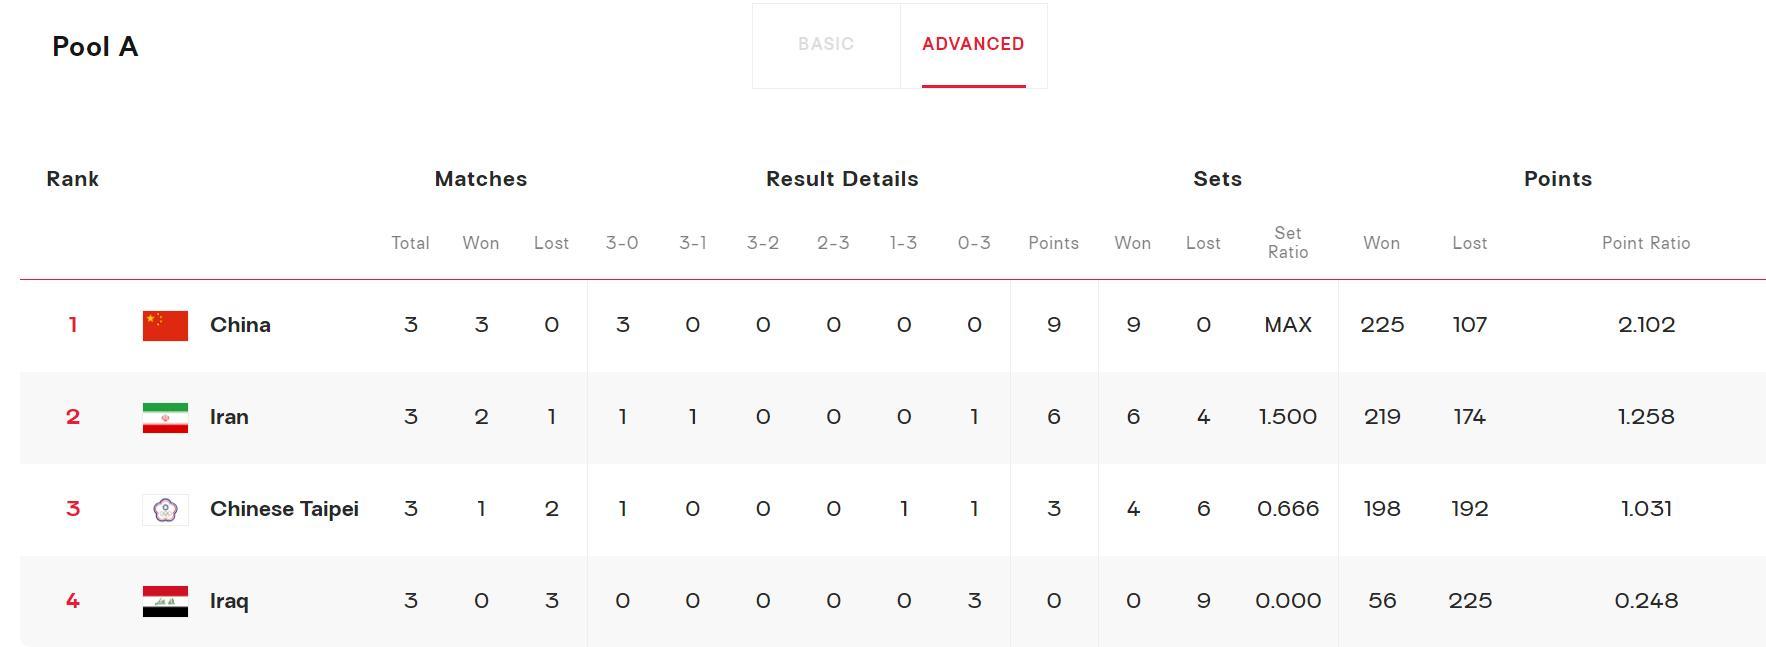Click China's MAX set ratio cell
Image resolution: width=1766 pixels, height=647 pixels.
1288,325
